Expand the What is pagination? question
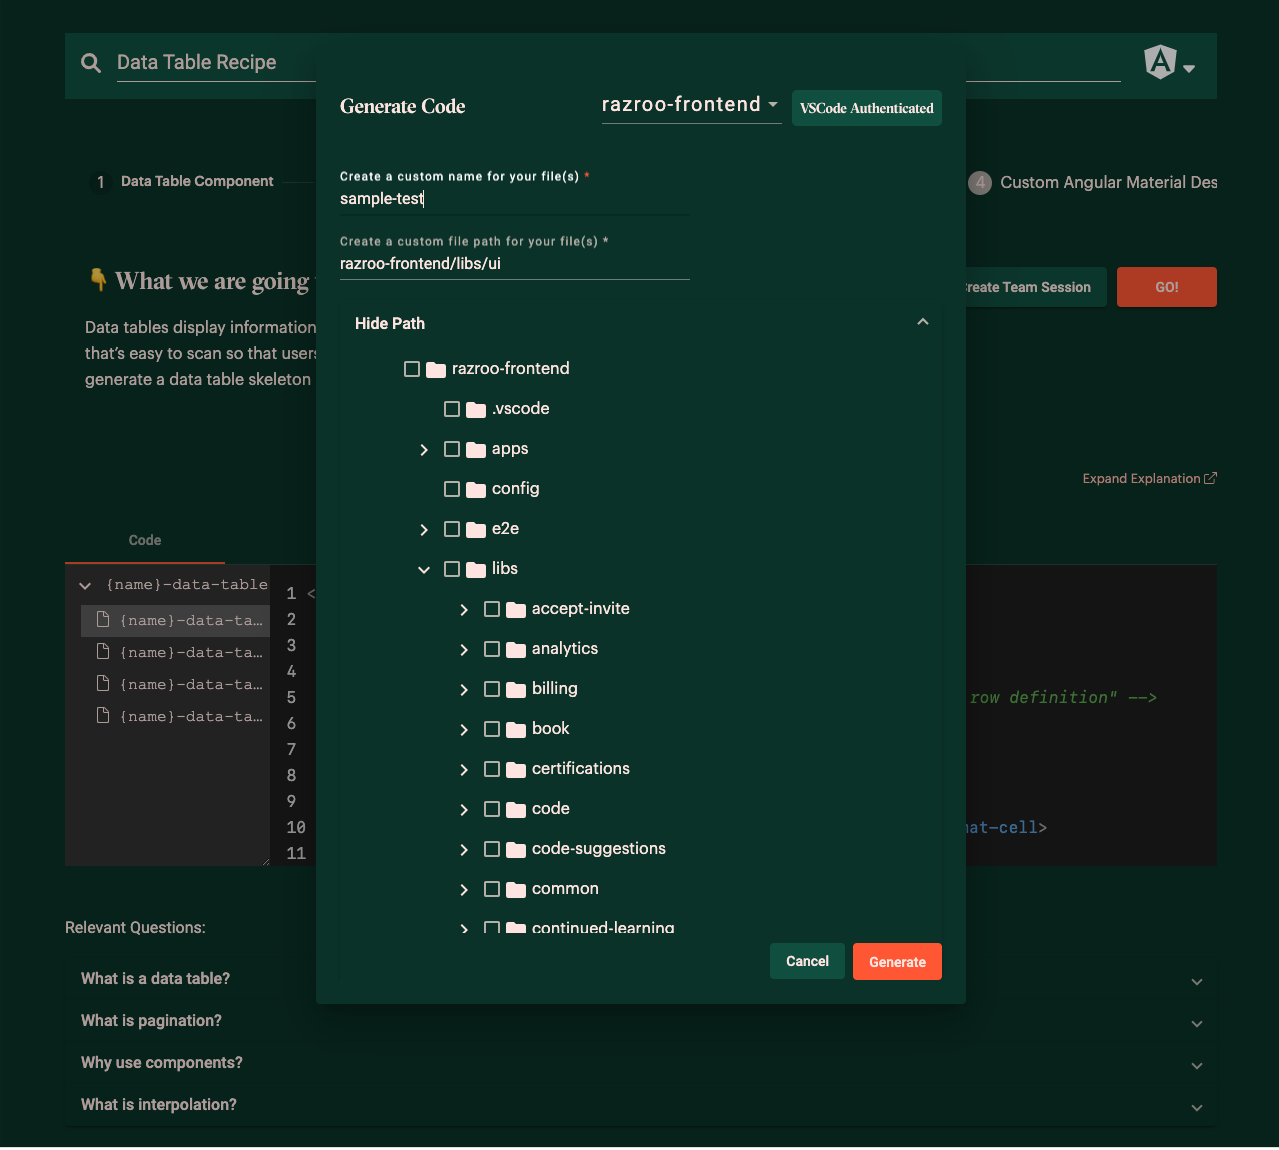The image size is (1279, 1150). (640, 1021)
